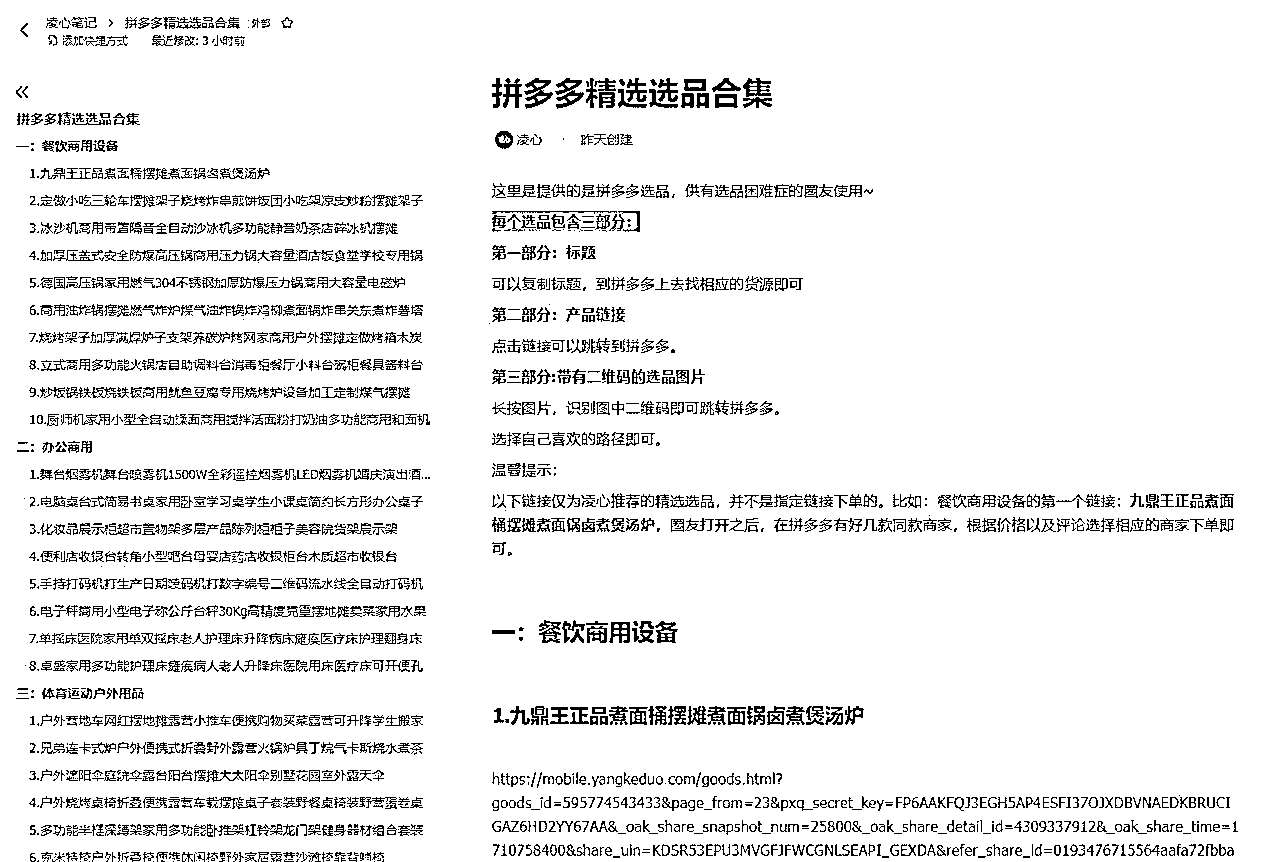Image resolution: width=1280 pixels, height=862 pixels.
Task: Click the subheading 1.九鼎王正品煮面桶摆摊煮面锅卤煮煲汤炉
Action: tap(678, 716)
